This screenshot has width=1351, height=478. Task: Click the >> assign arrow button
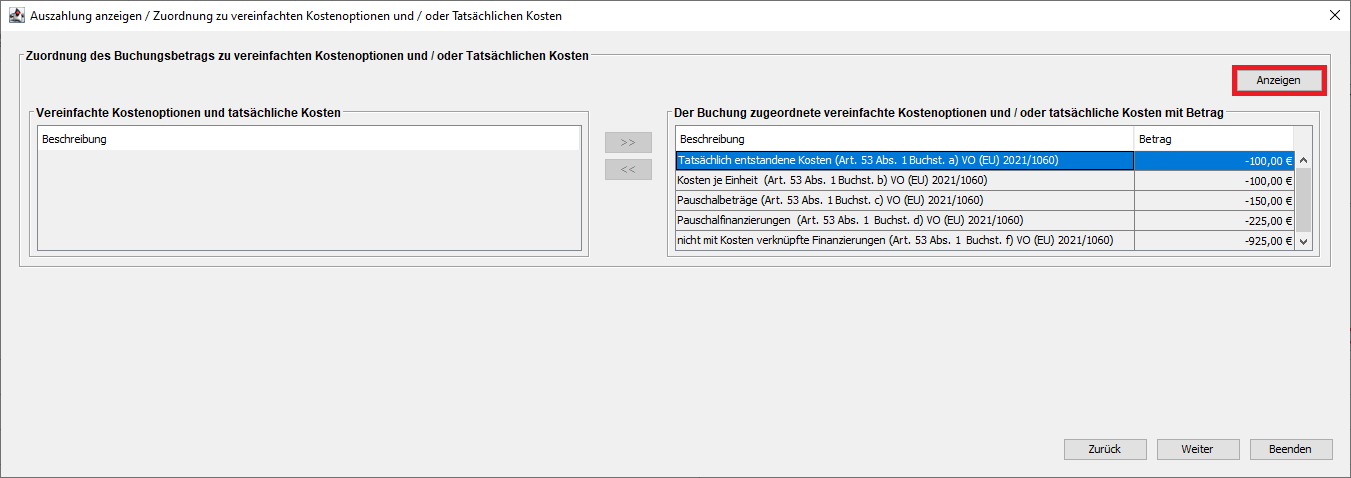628,142
